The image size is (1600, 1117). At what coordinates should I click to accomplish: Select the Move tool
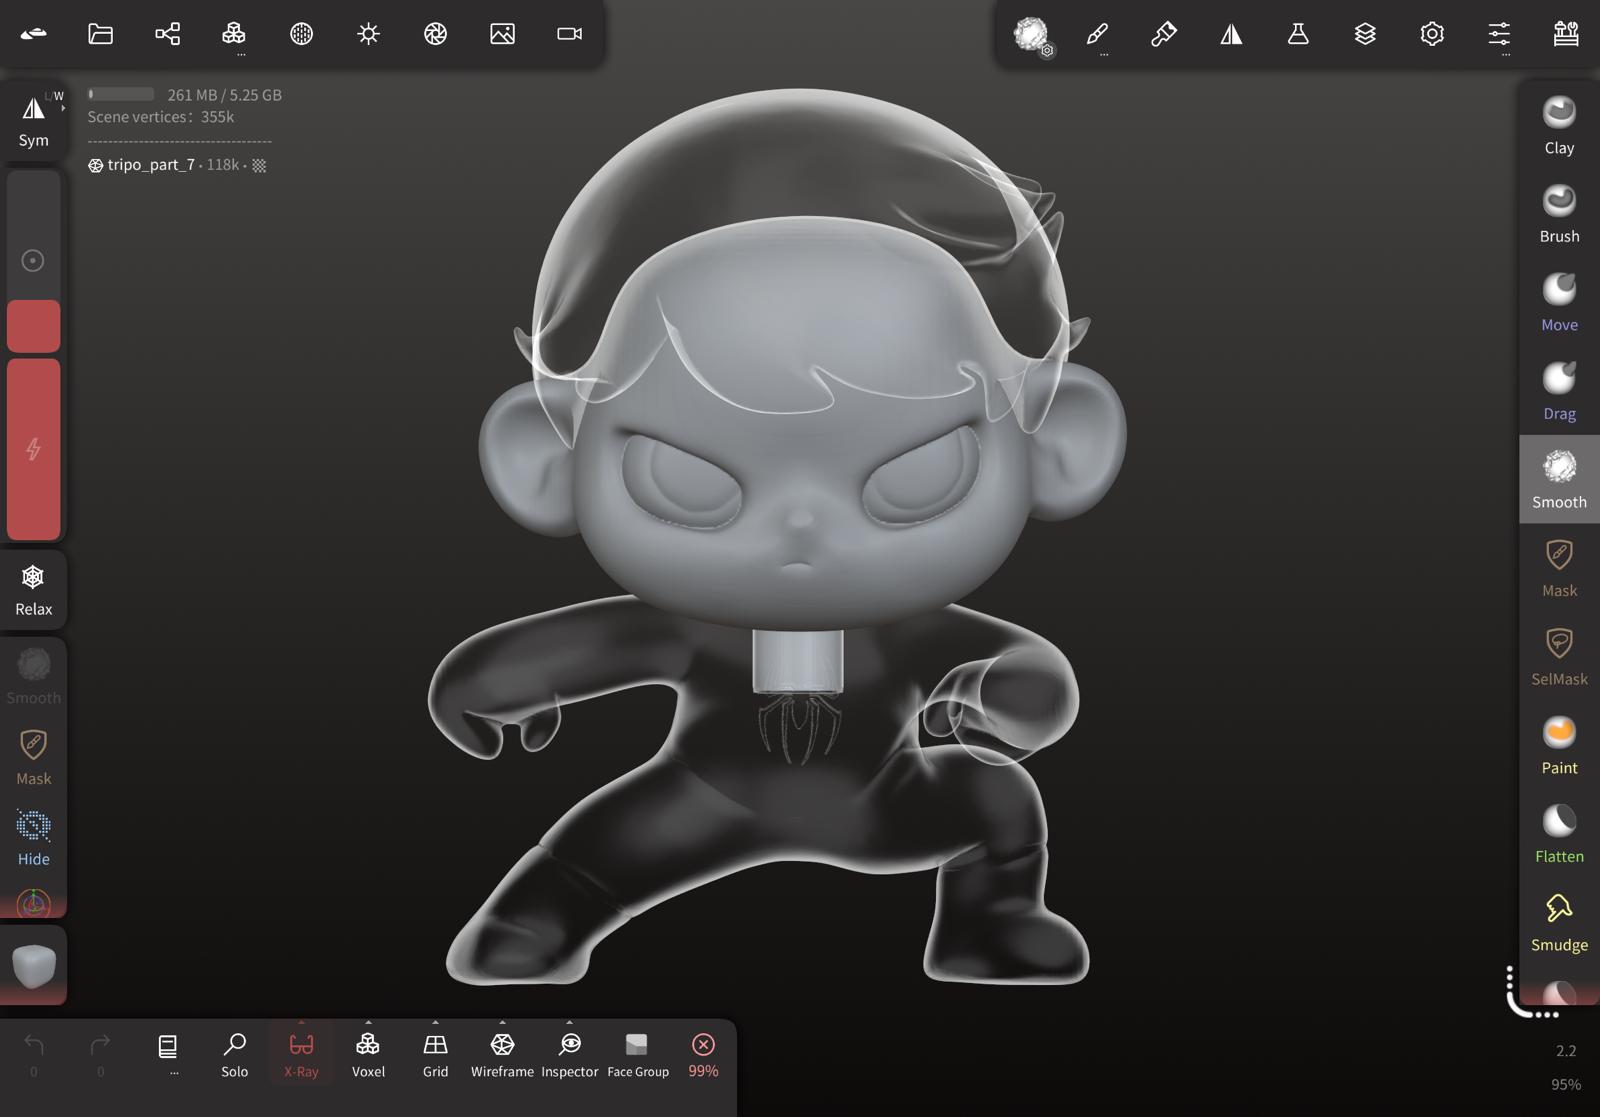1559,302
